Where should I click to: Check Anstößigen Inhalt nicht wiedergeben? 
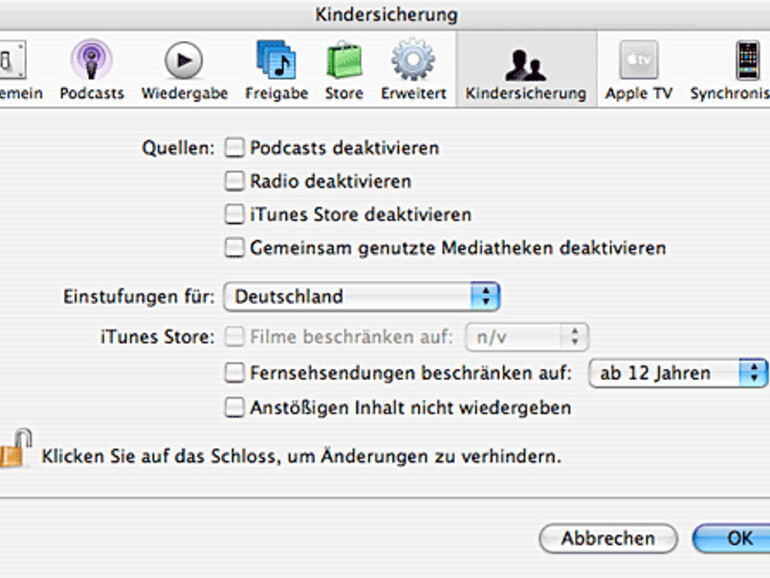point(234,408)
